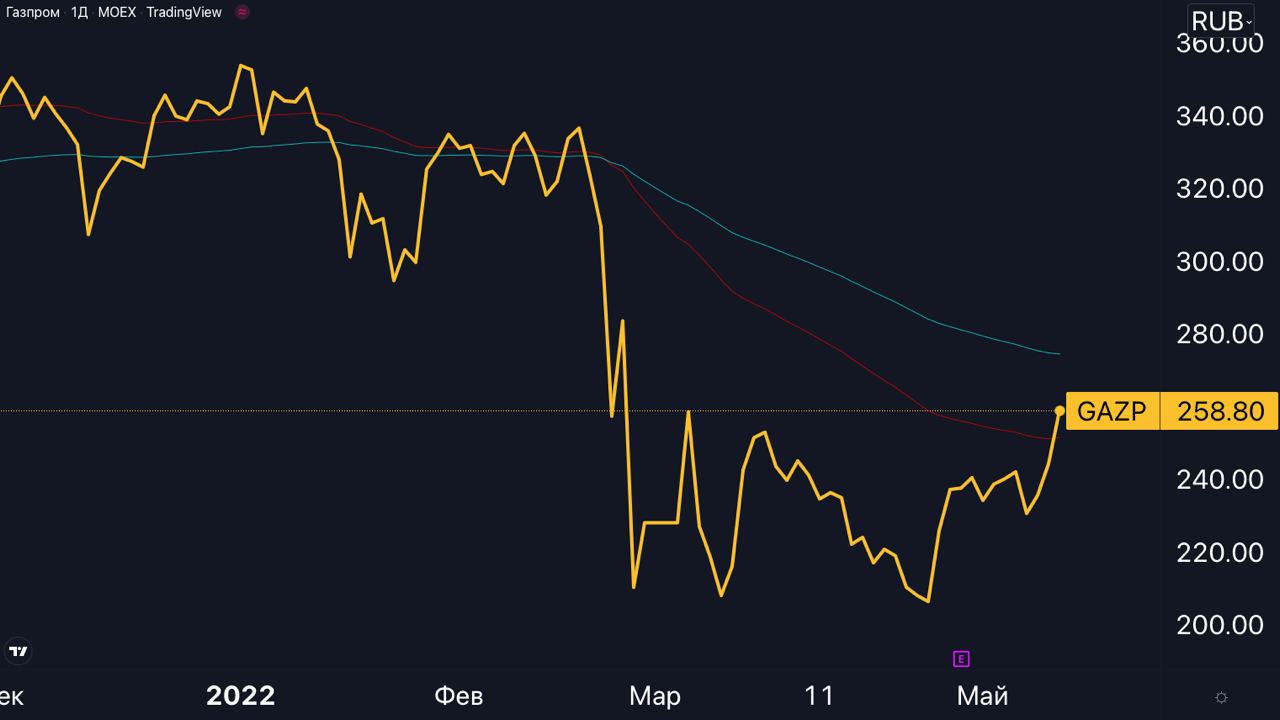Click the Май label on the time axis
Image resolution: width=1280 pixels, height=720 pixels.
(x=982, y=696)
